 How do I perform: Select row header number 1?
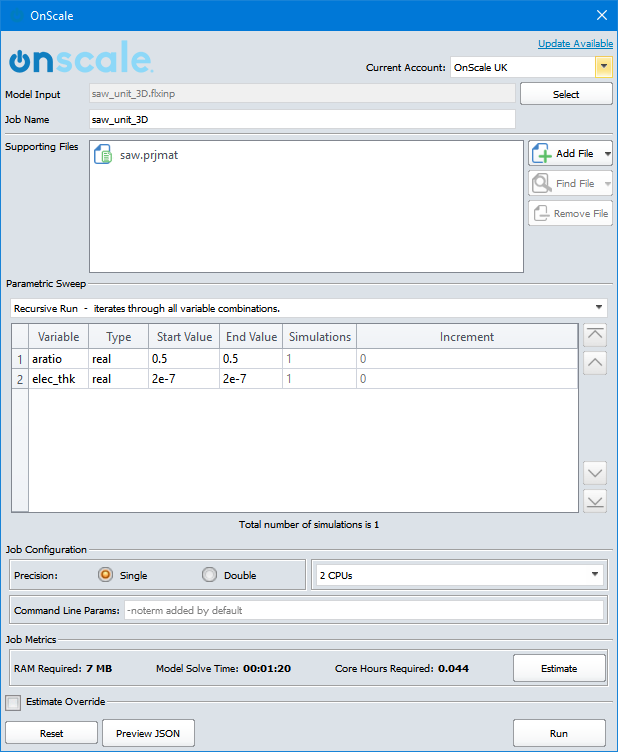point(20,359)
